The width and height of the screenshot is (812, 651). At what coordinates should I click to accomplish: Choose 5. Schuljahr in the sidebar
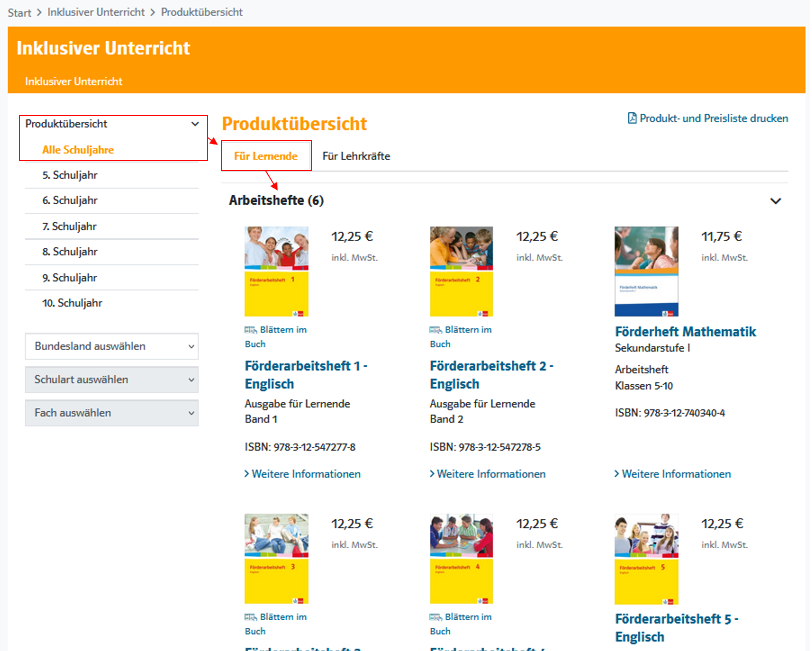[x=70, y=175]
